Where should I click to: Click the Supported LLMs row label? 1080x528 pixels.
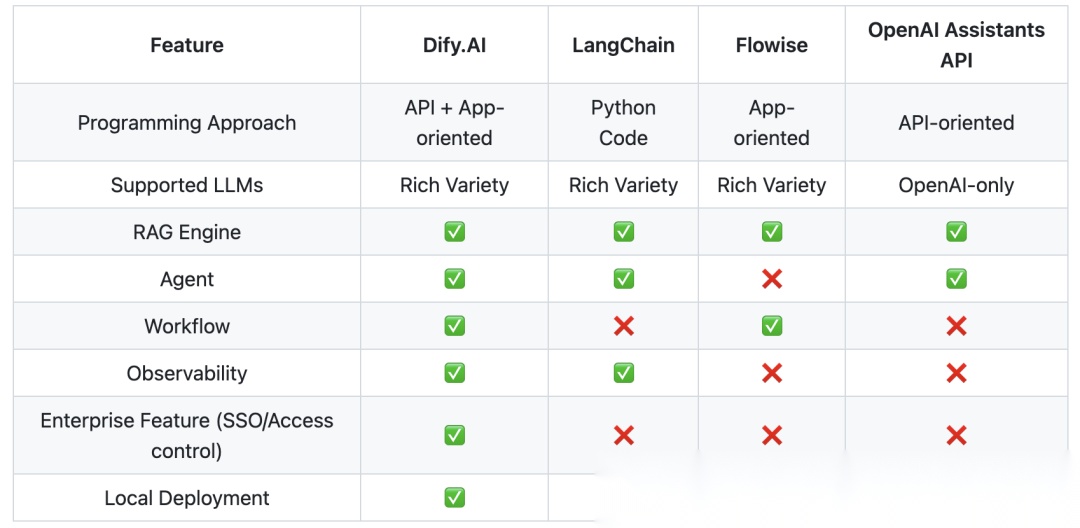pyautogui.click(x=187, y=185)
